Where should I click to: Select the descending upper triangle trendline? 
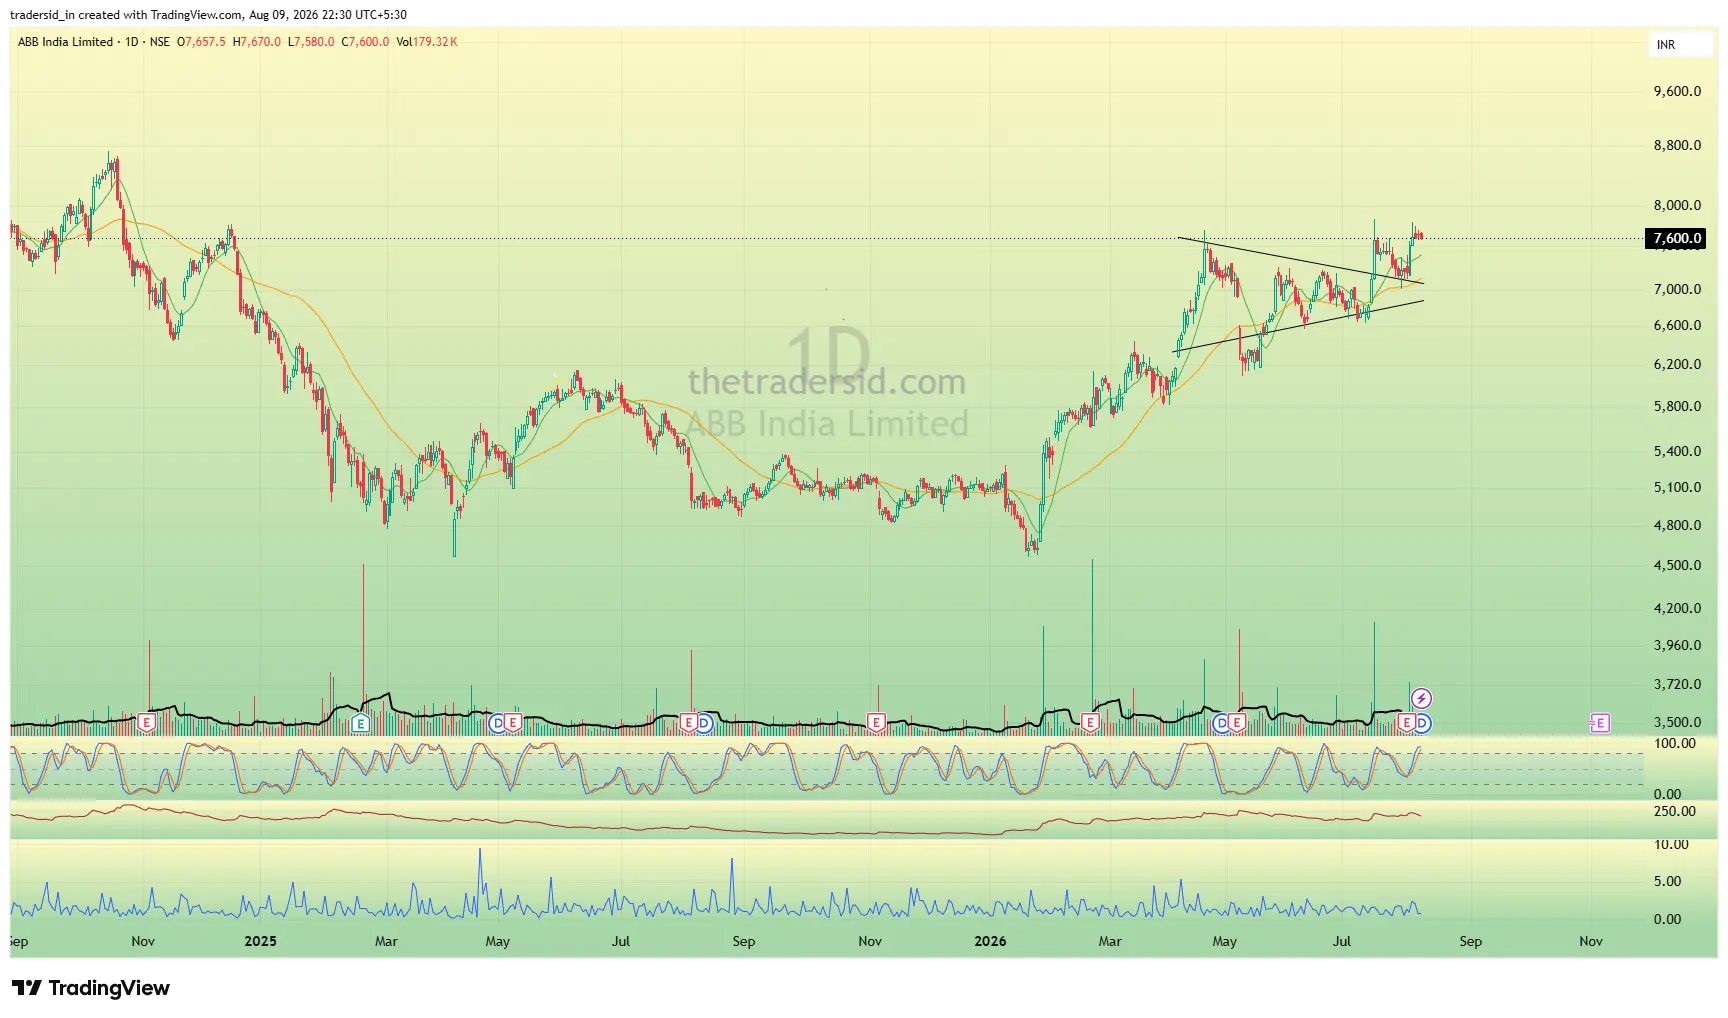coord(1300,261)
